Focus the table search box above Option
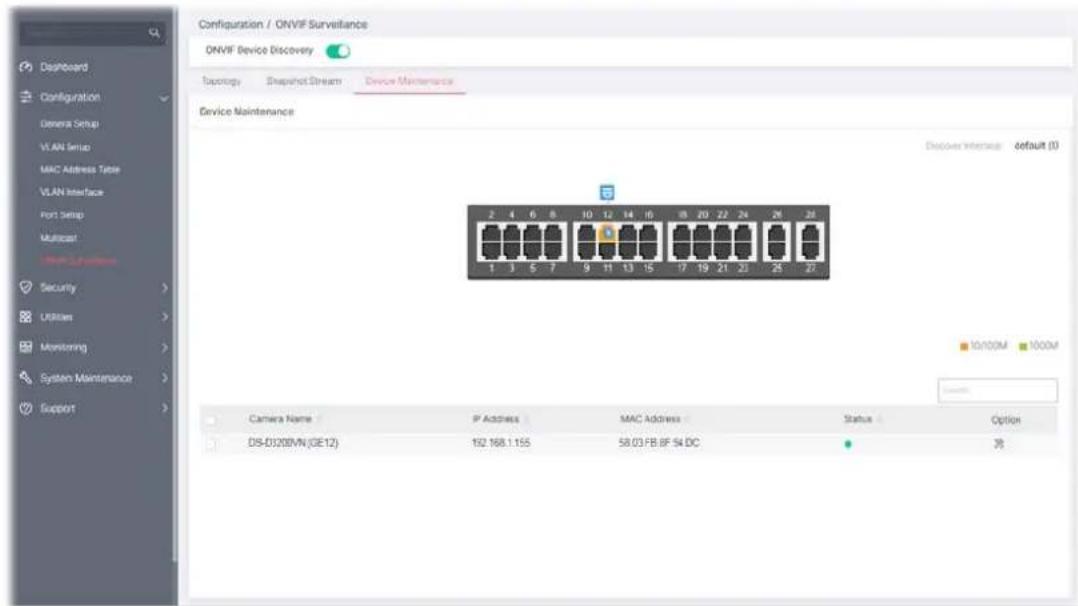 coord(998,390)
